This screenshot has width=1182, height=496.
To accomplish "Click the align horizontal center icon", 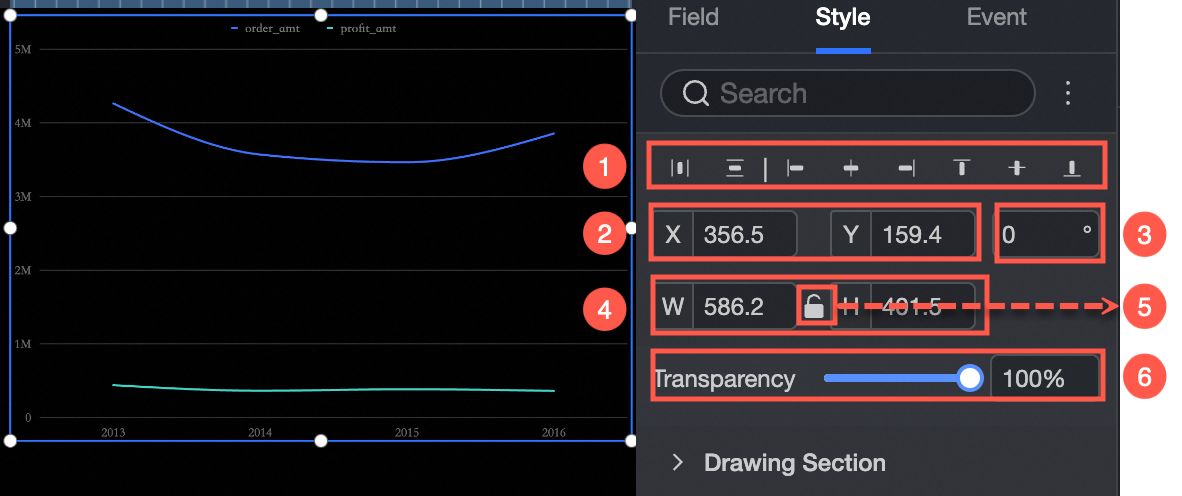I will point(851,168).
